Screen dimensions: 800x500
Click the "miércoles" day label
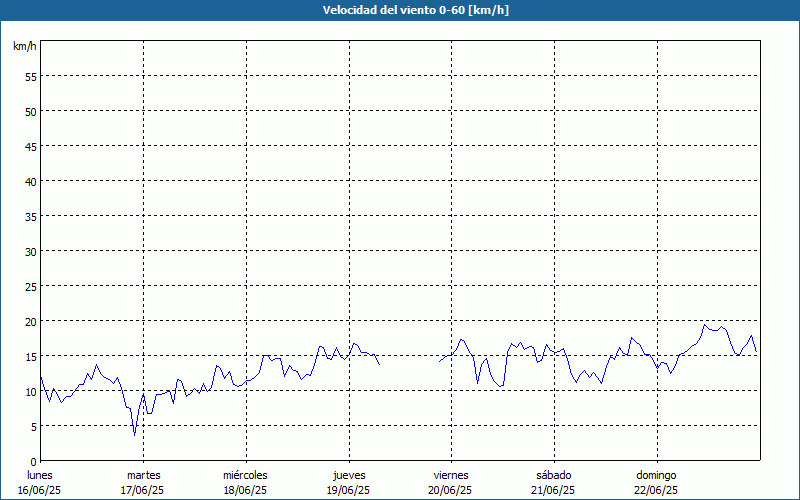click(x=245, y=475)
